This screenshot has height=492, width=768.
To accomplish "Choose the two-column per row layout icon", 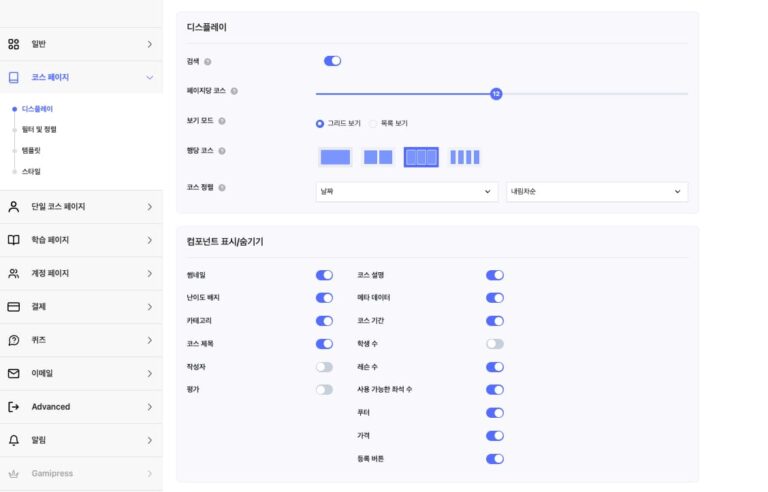I will coord(378,157).
